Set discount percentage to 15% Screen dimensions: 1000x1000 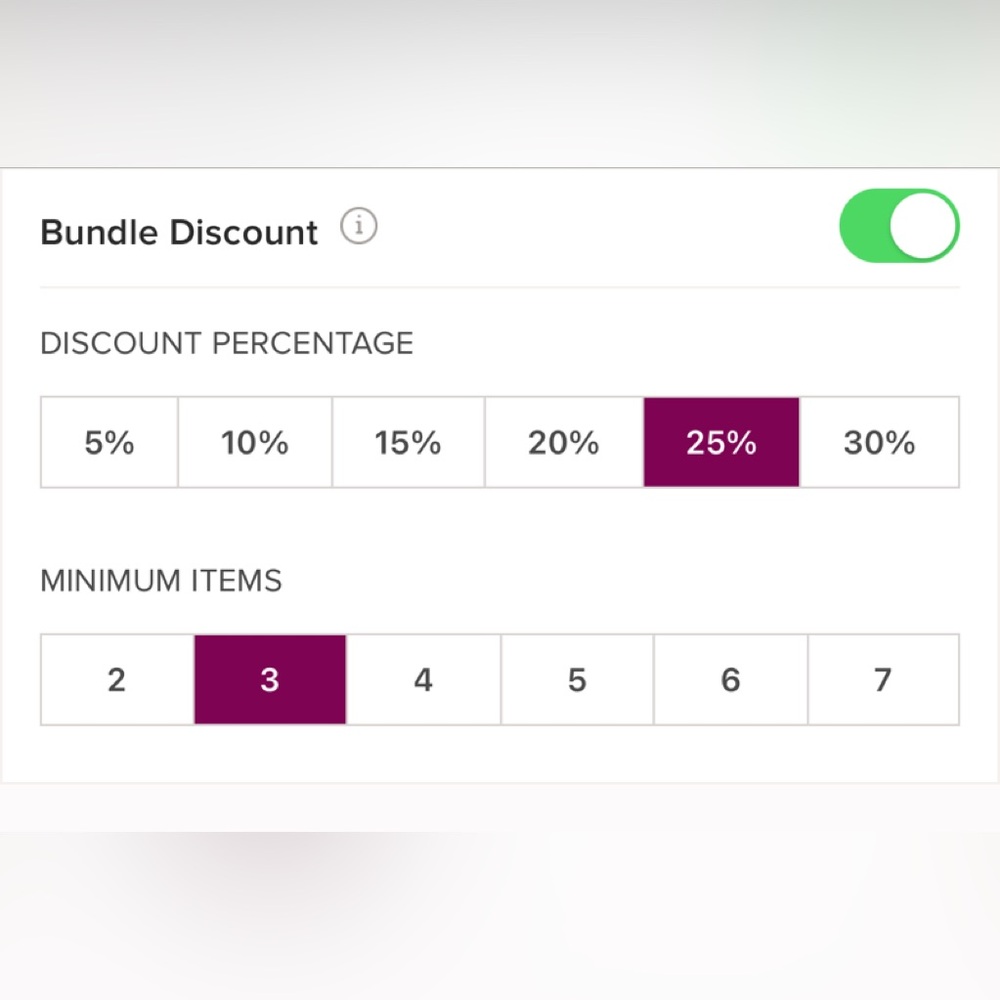click(x=408, y=442)
